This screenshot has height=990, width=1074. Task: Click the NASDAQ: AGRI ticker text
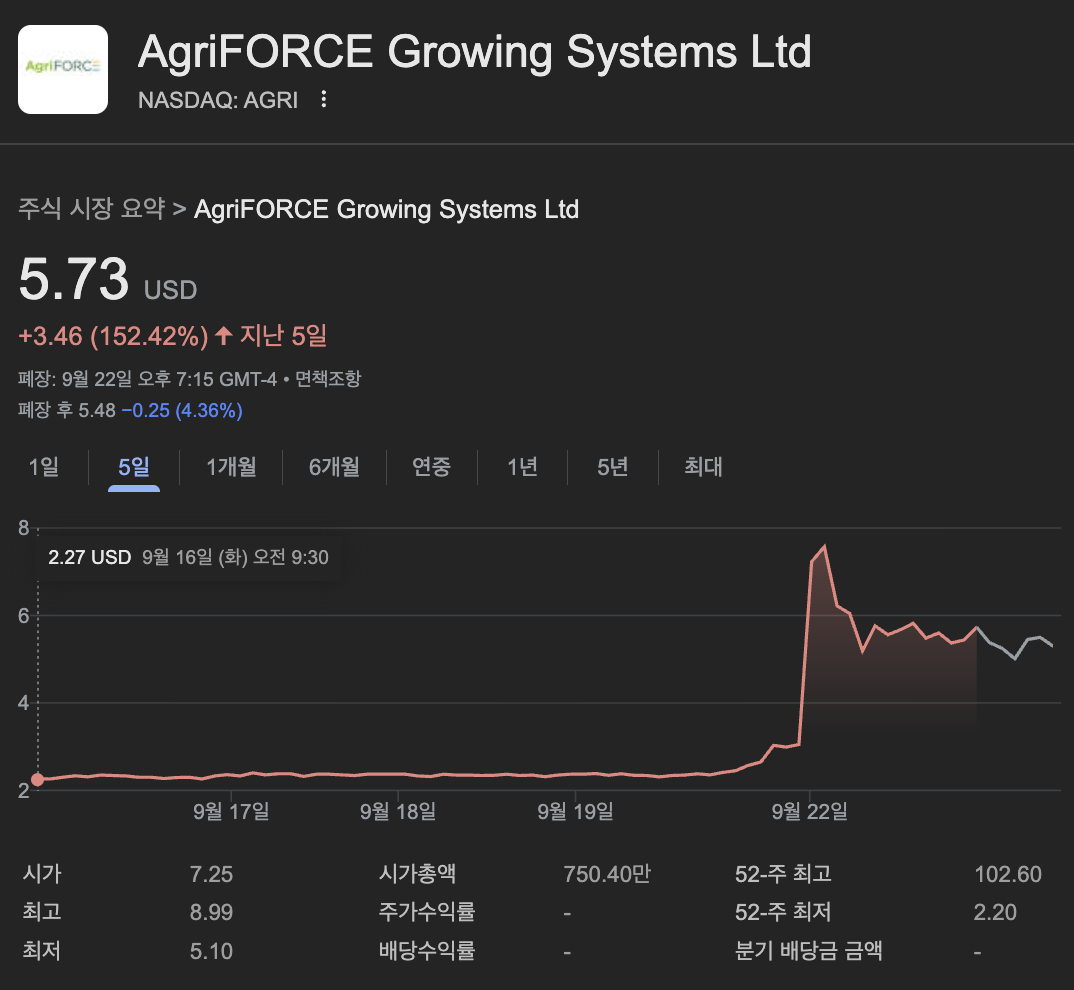point(218,100)
